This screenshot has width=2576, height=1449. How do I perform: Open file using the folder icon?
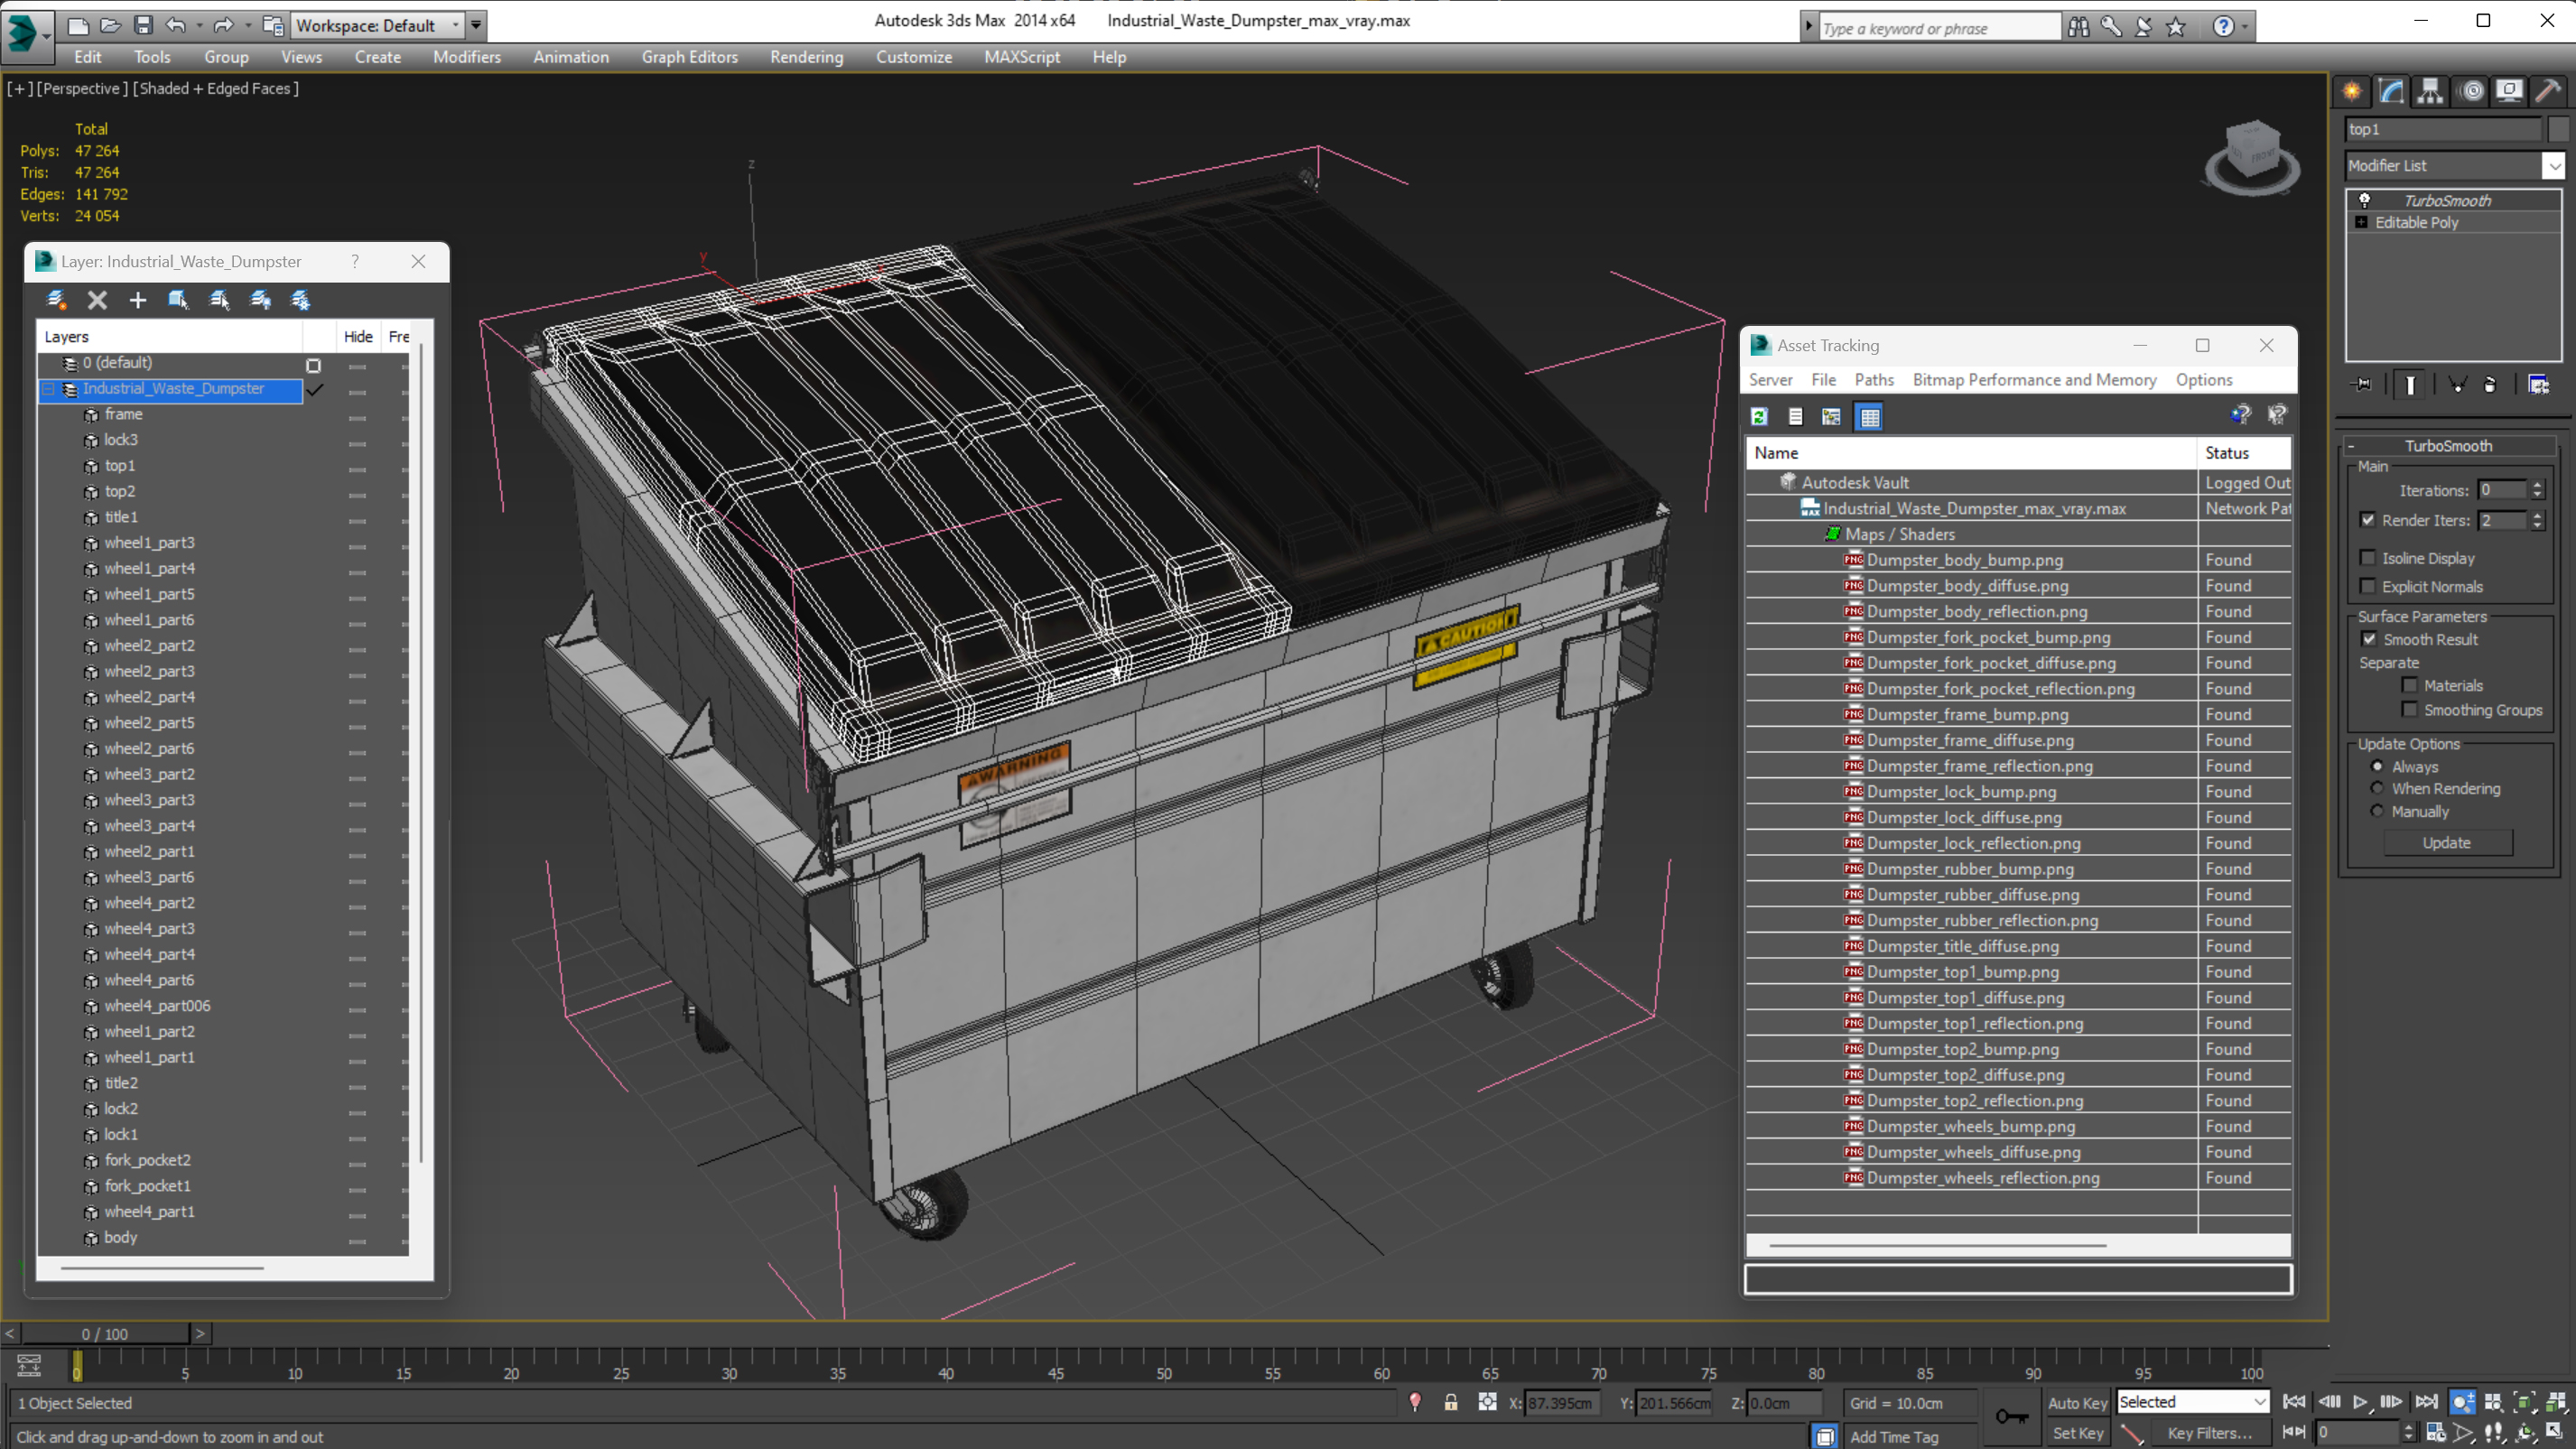click(x=110, y=25)
